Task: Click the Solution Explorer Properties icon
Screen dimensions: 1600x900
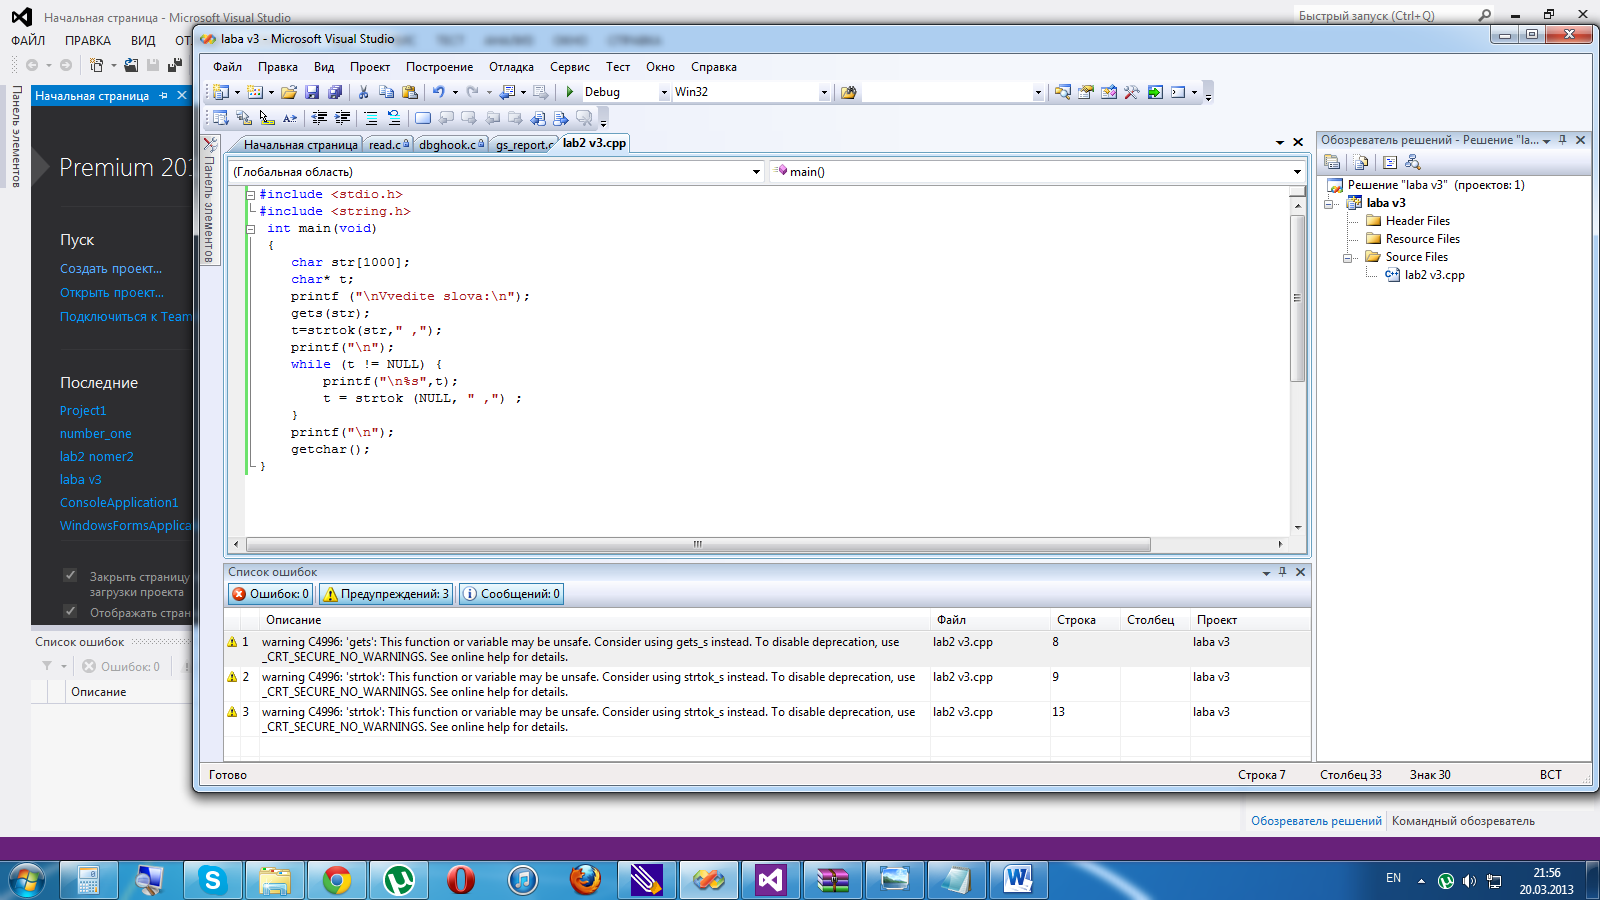Action: tap(1332, 162)
